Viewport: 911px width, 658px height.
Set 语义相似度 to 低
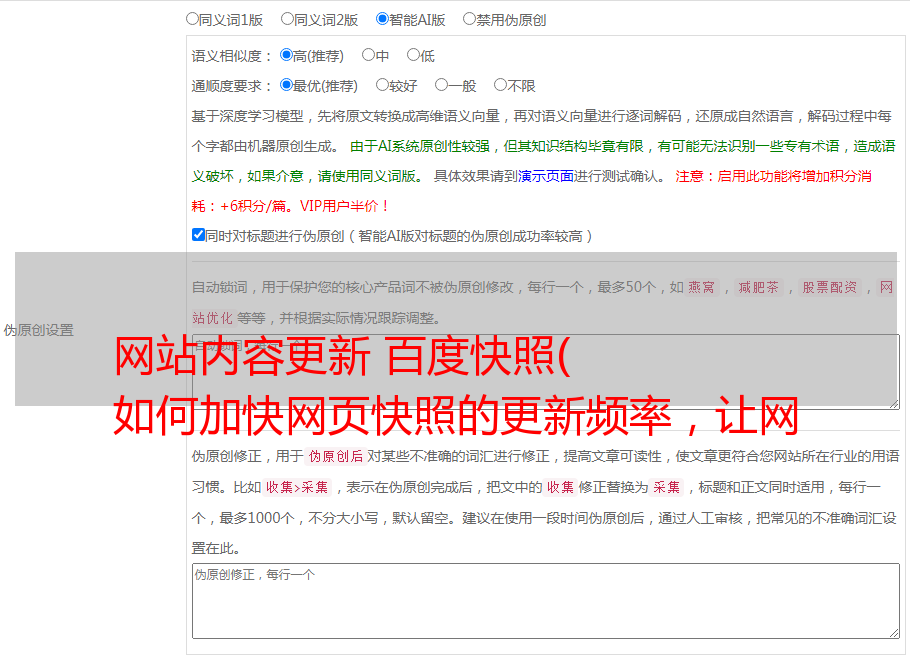tap(413, 55)
